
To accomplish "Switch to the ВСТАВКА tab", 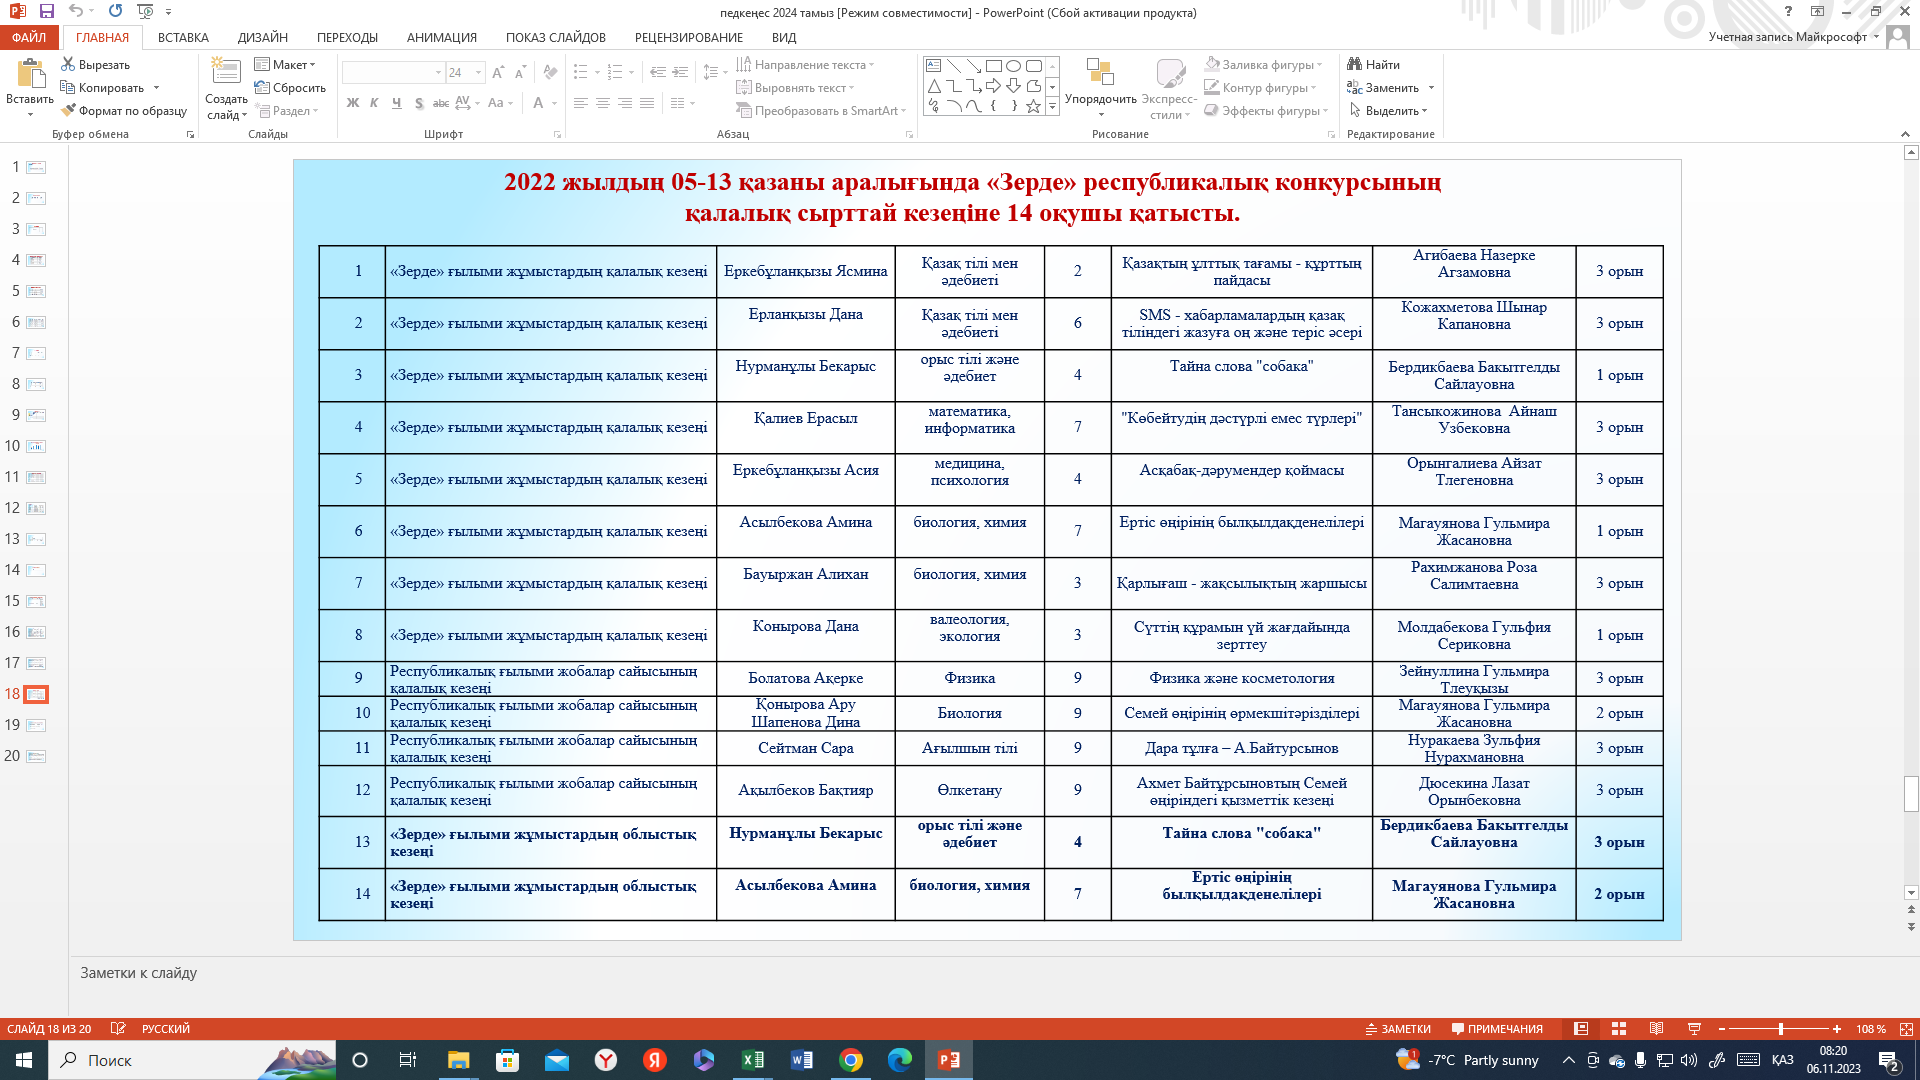I will click(183, 37).
